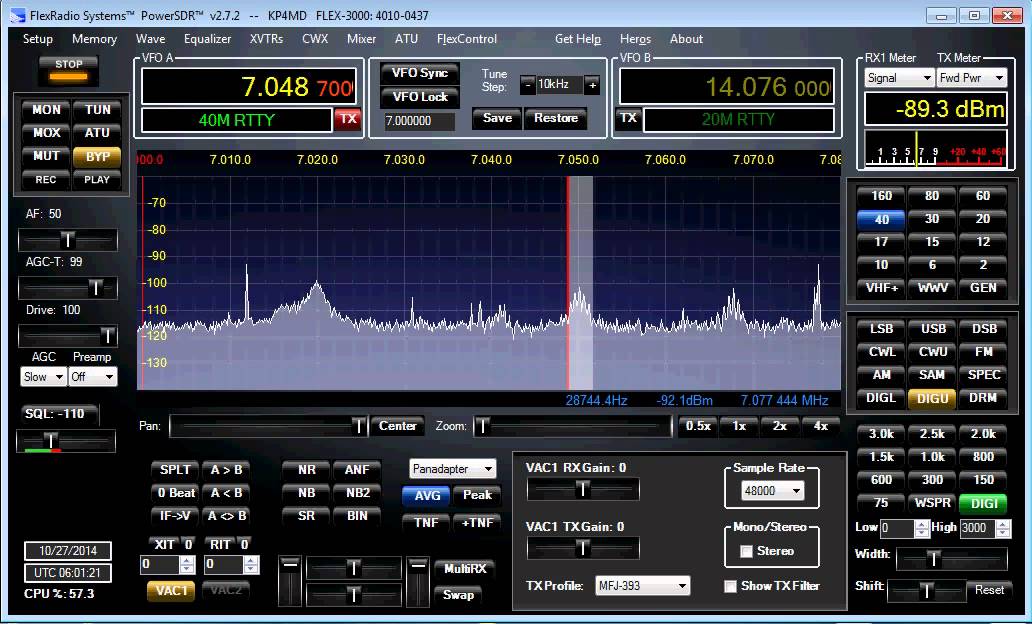Select FM mode
Screen dimensions: 1032x624
point(983,352)
